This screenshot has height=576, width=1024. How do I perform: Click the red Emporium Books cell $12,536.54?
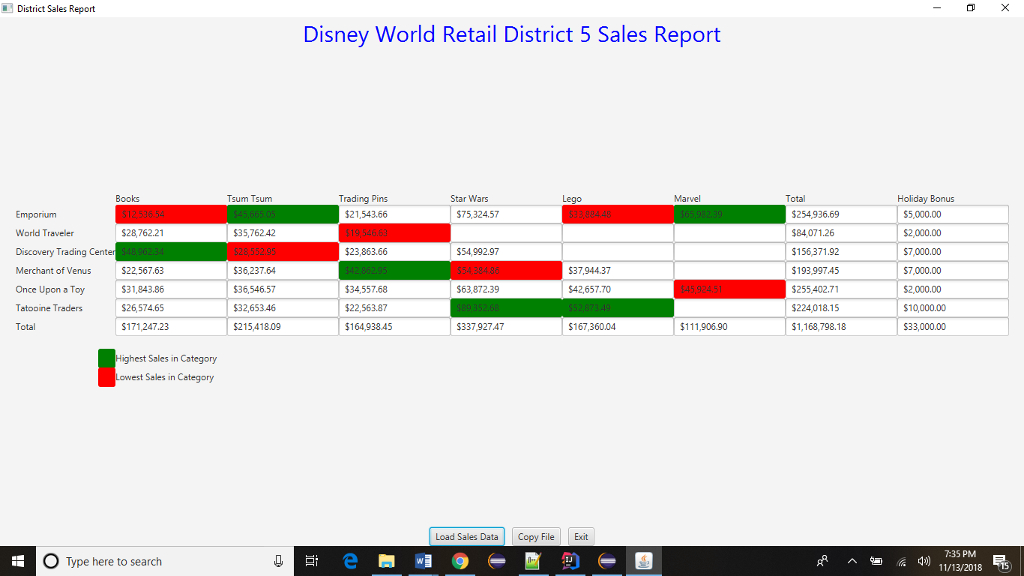tap(171, 214)
